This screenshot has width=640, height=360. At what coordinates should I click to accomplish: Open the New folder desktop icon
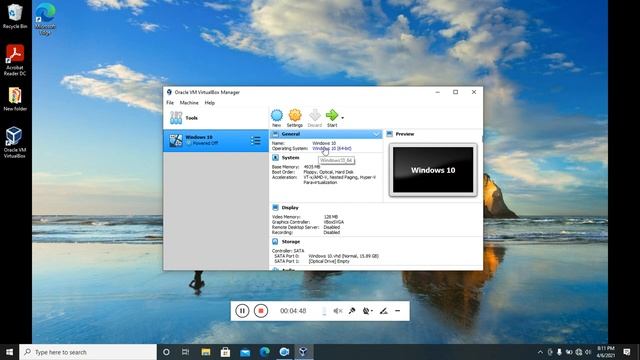click(15, 99)
